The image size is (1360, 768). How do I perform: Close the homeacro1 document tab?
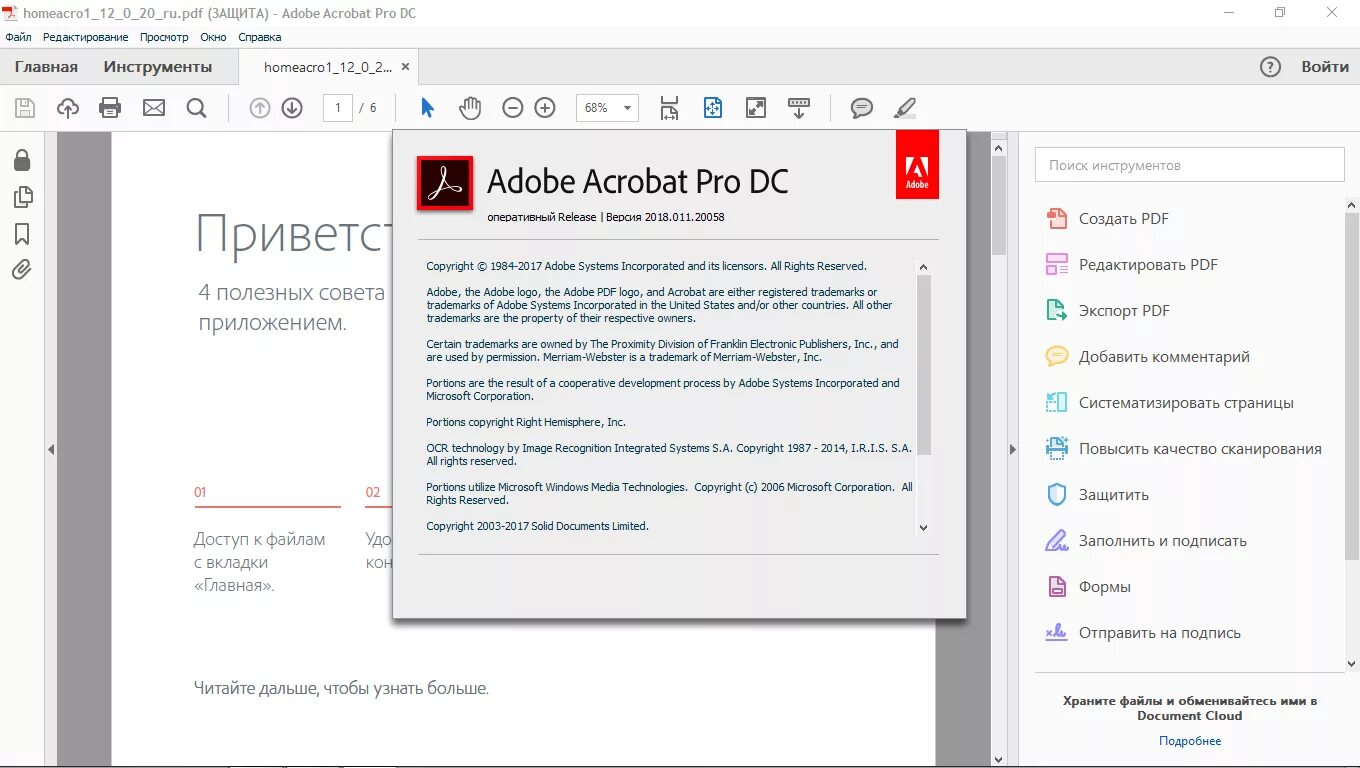tap(405, 67)
